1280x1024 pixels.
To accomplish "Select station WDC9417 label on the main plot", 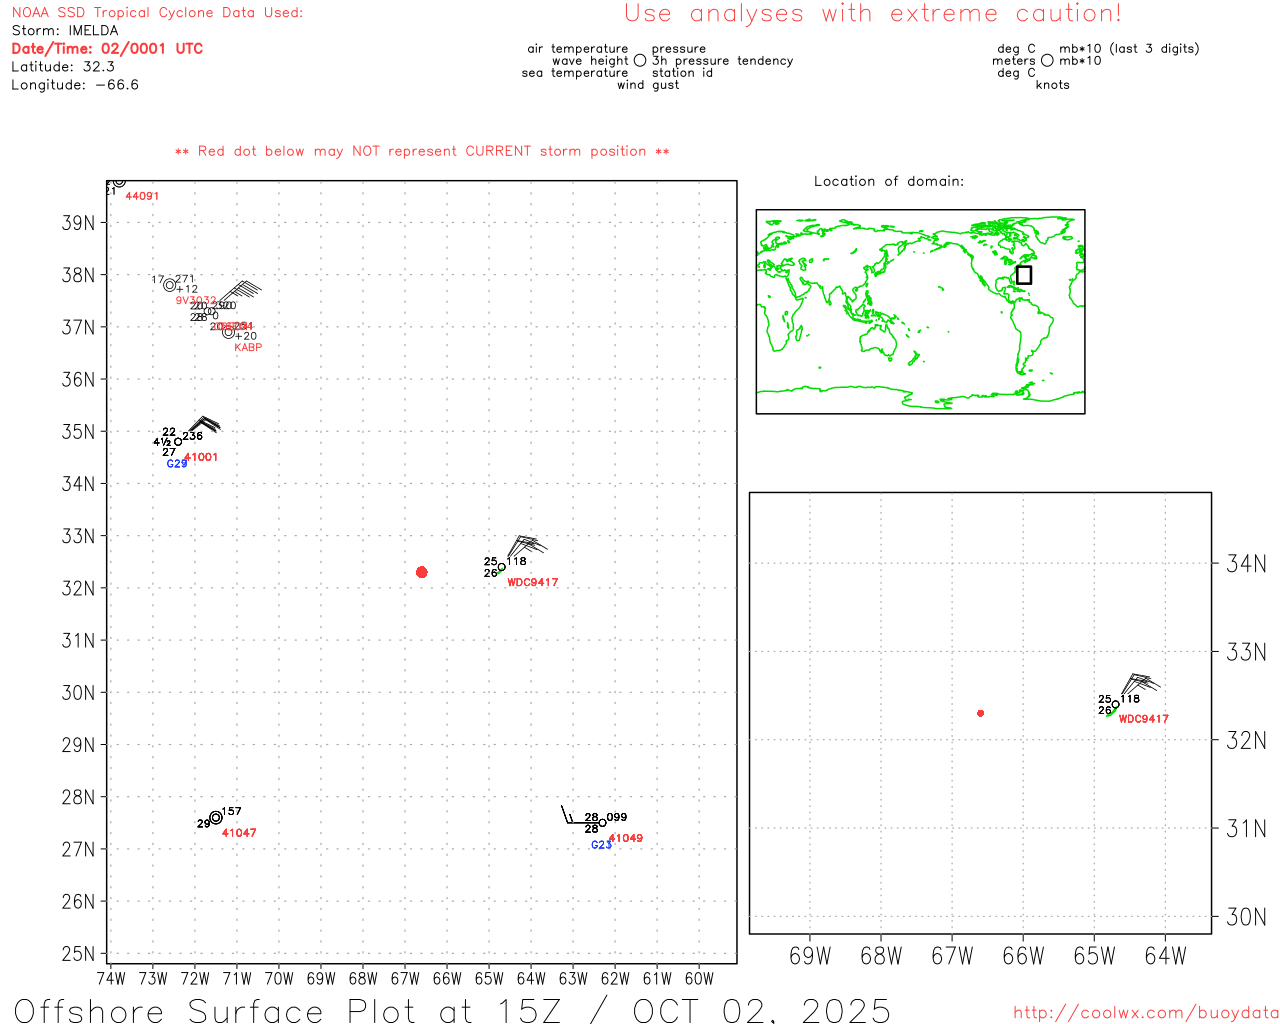I will tap(533, 582).
